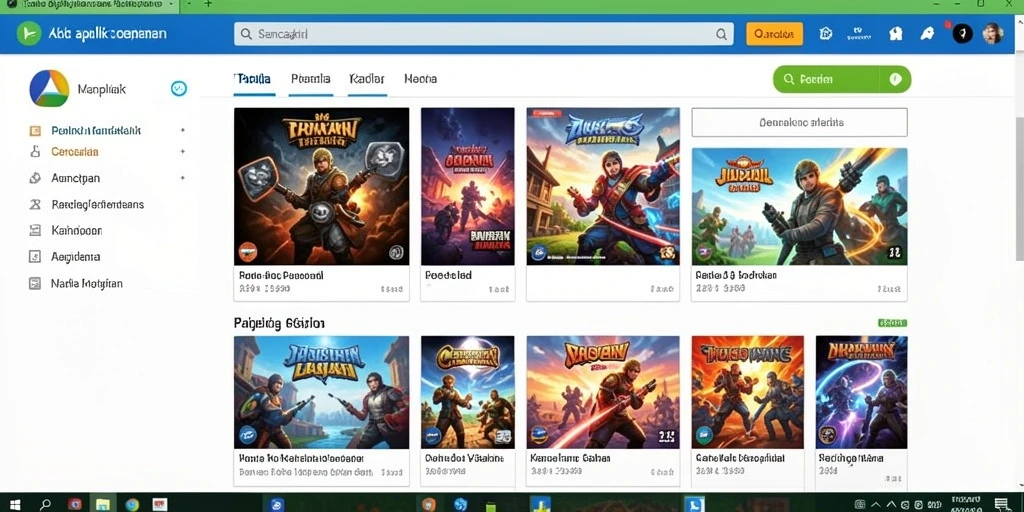1024x512 pixels.
Task: Click the blue circular check icon beside Manpliak
Action: point(179,88)
